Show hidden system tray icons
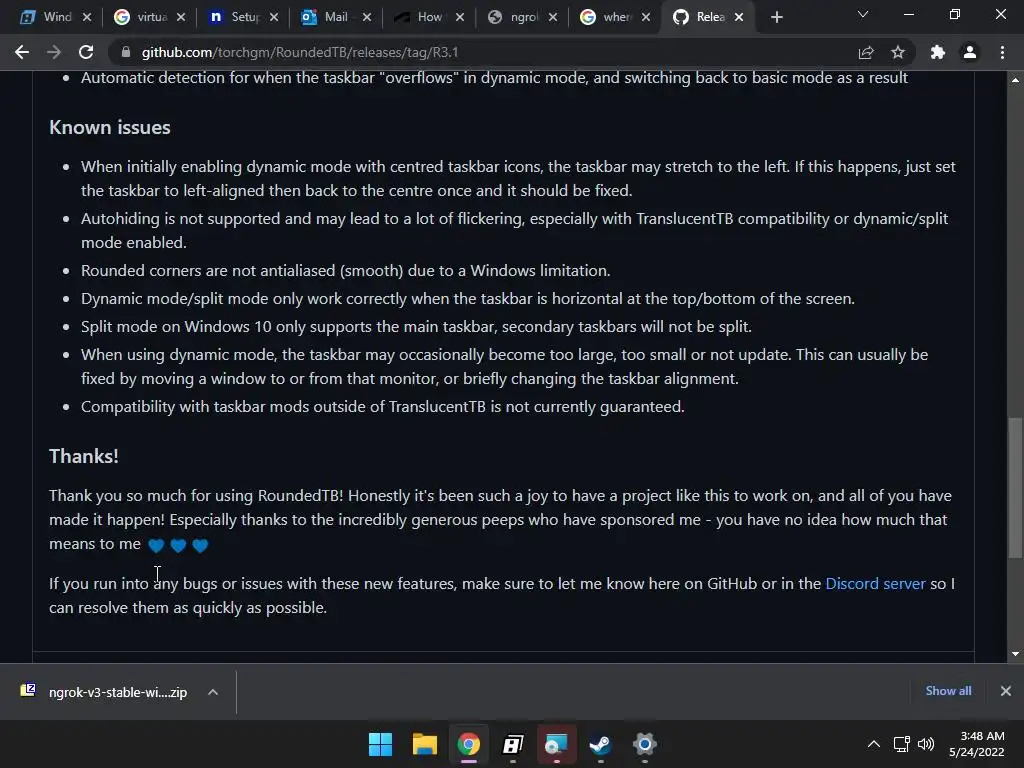This screenshot has width=1024, height=768. (874, 744)
